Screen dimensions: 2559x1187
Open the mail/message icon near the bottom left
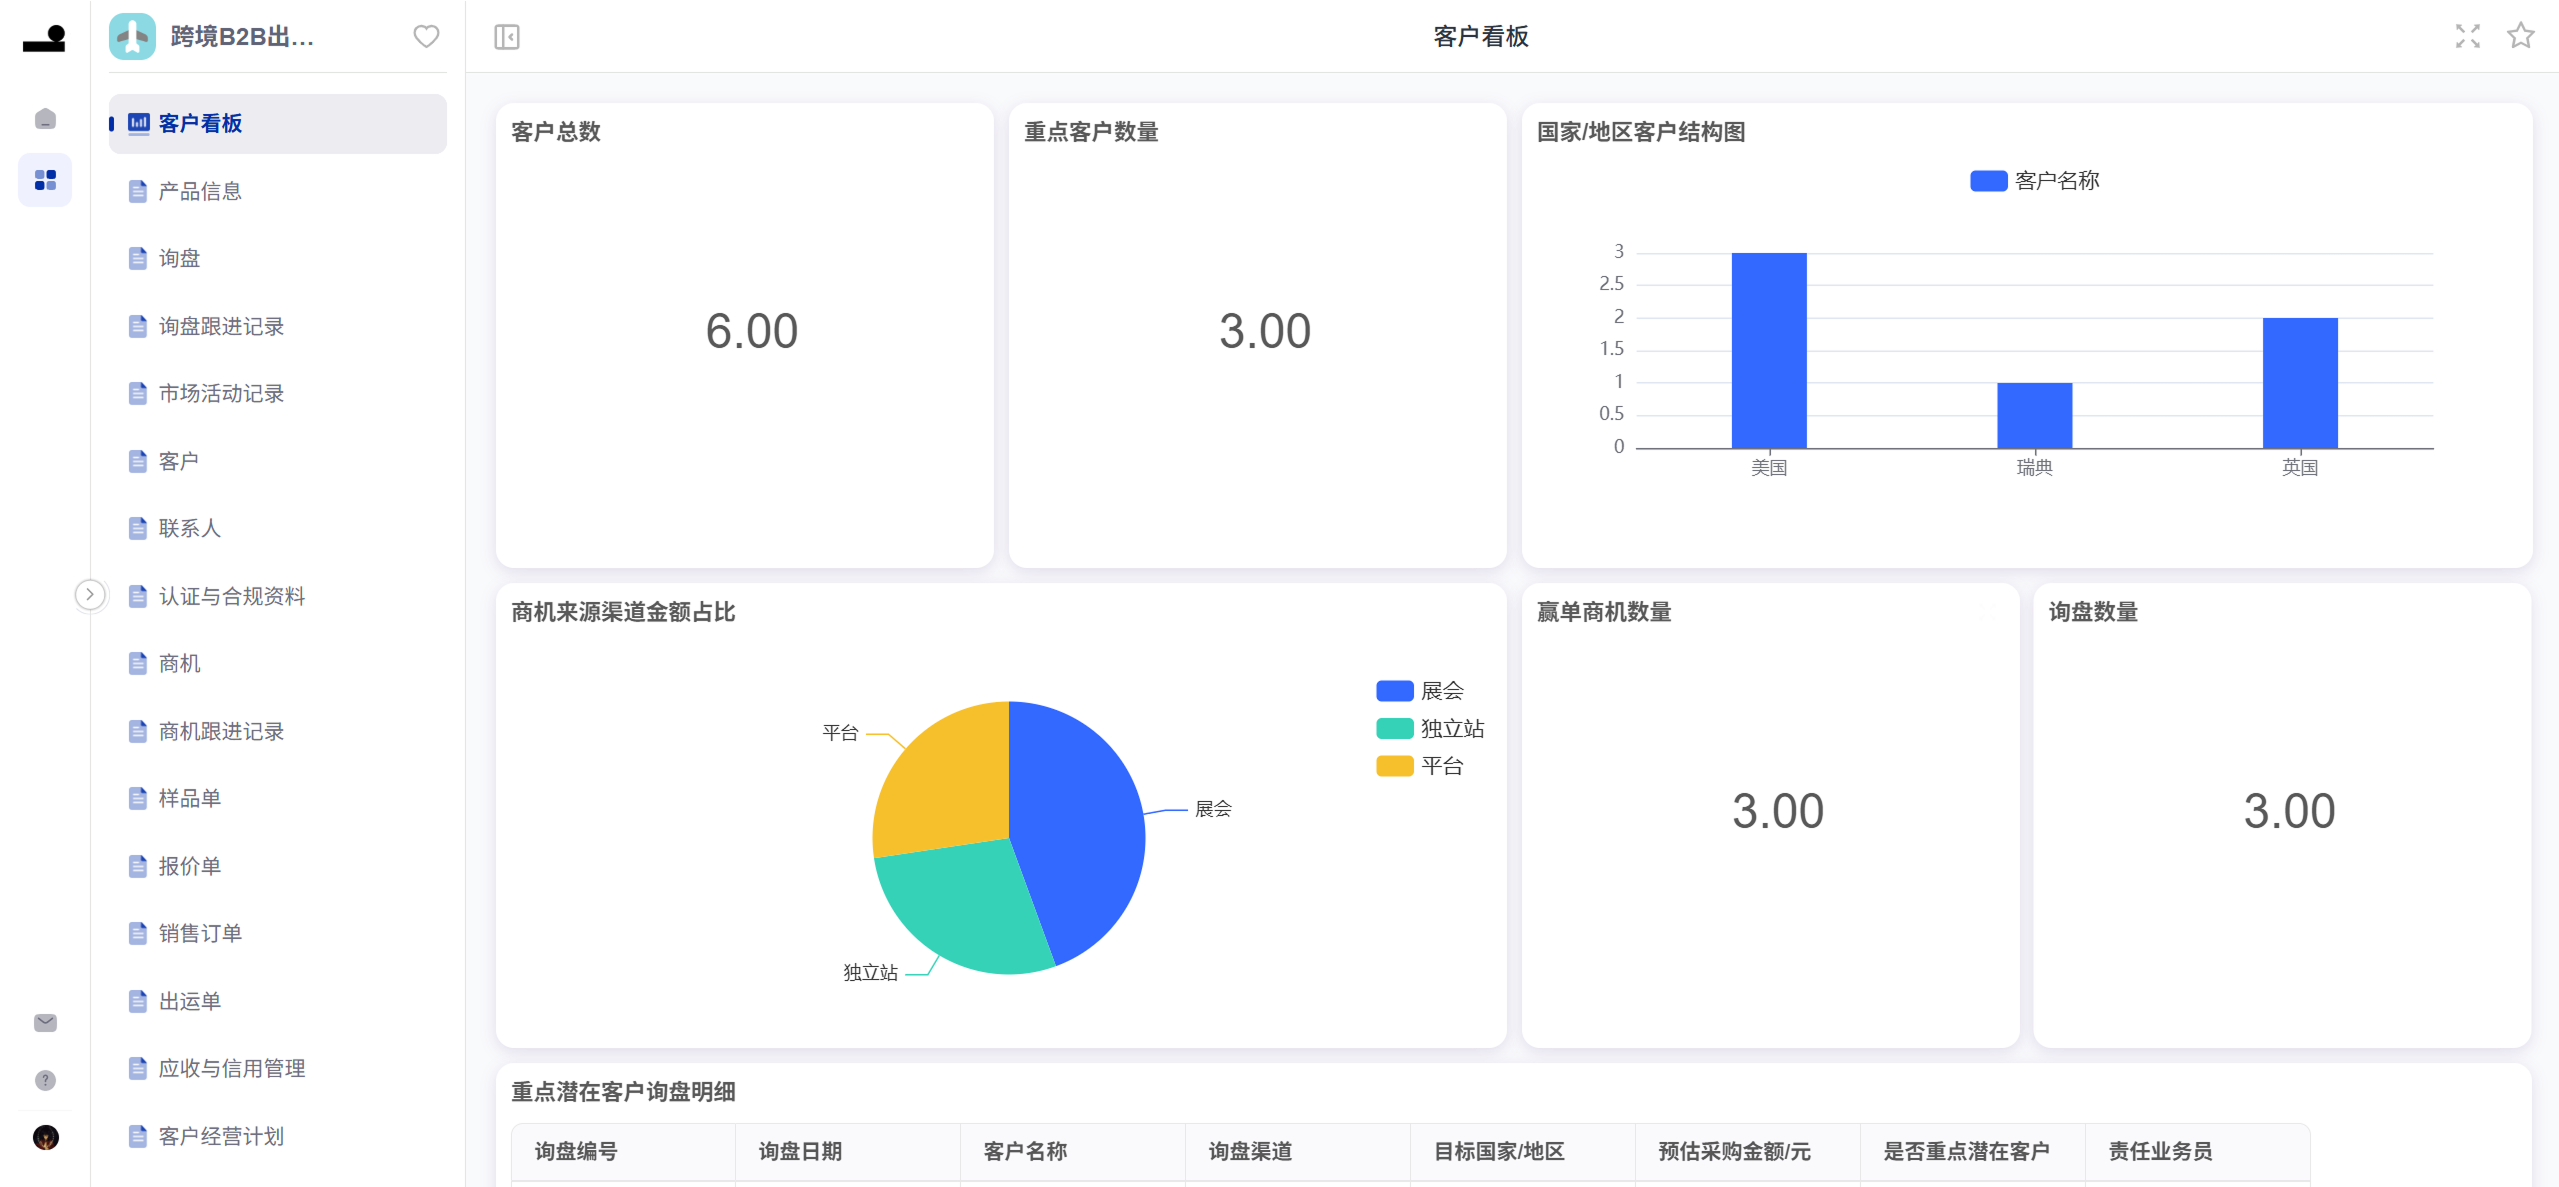click(44, 1022)
